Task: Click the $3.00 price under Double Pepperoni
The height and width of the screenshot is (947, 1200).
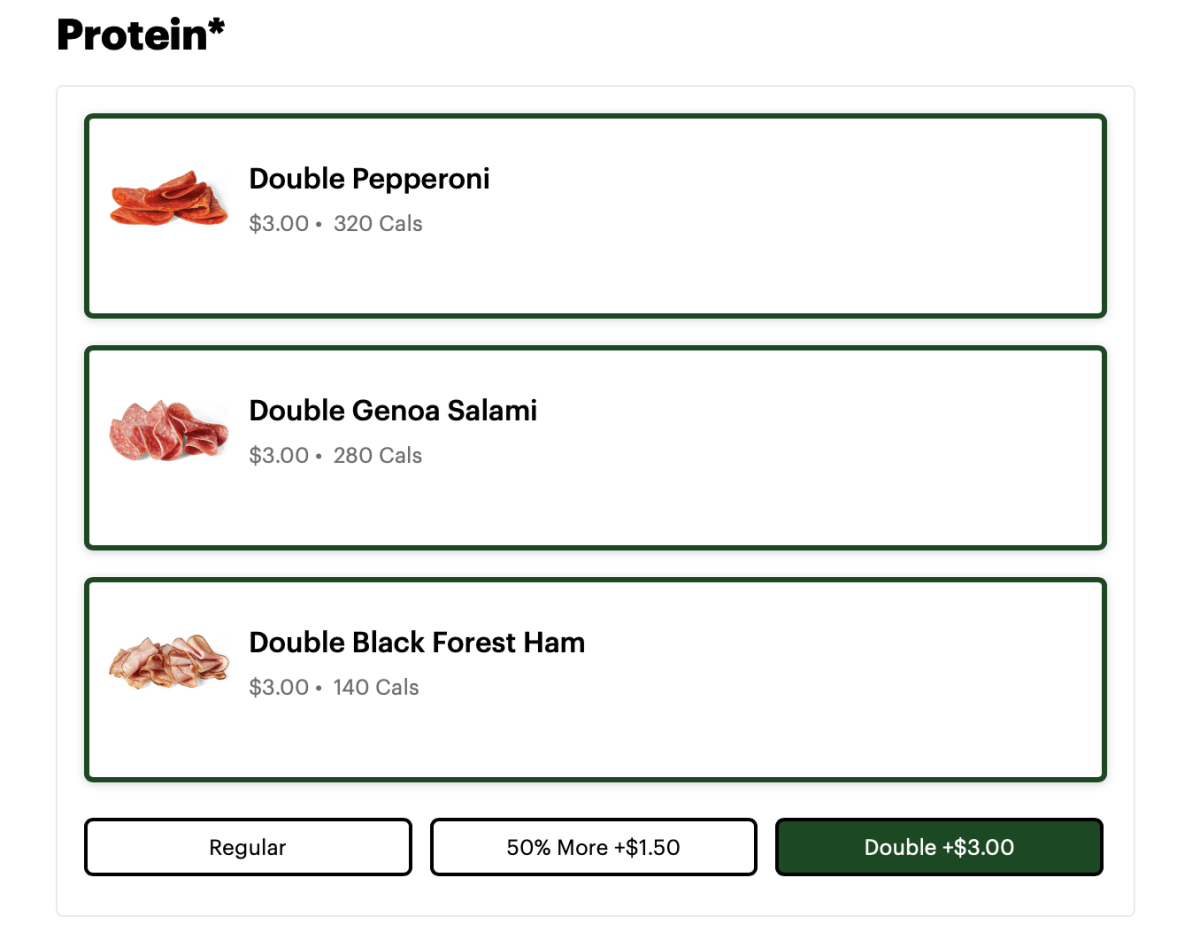Action: tap(278, 224)
